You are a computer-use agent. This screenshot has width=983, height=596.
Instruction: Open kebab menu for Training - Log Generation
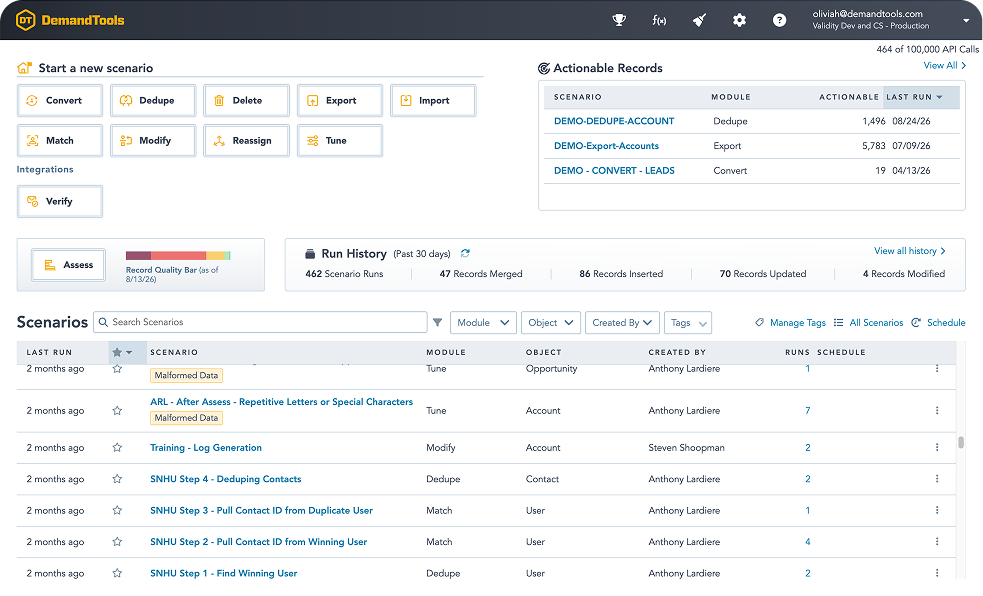pos(937,447)
